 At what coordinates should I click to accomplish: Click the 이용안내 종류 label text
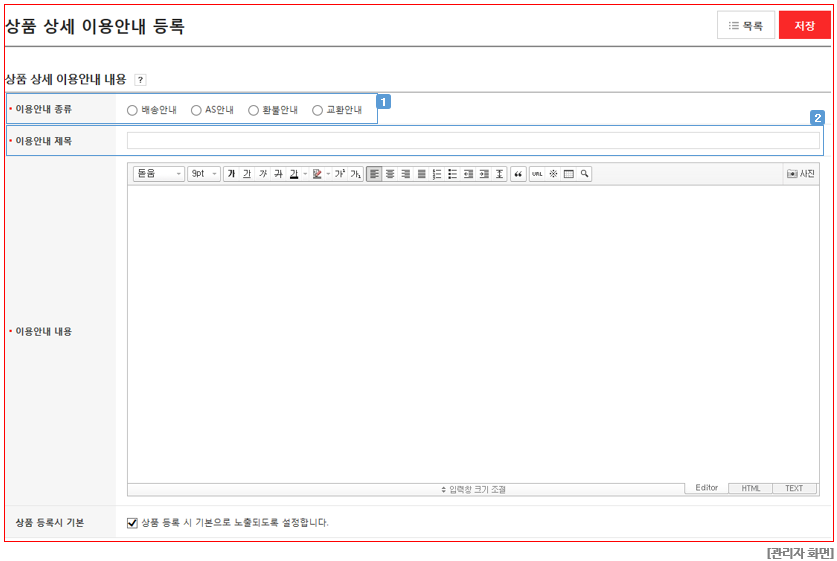(43, 109)
